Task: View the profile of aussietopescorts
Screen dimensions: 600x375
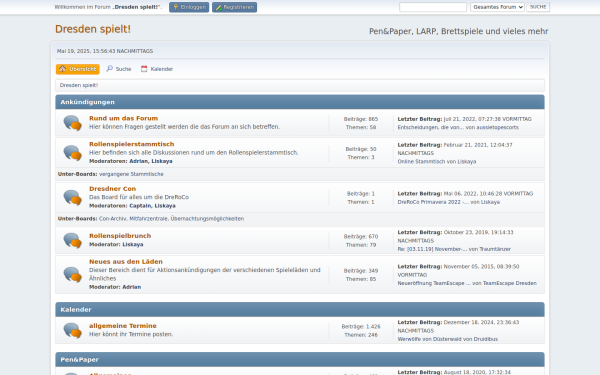Action: (497, 127)
